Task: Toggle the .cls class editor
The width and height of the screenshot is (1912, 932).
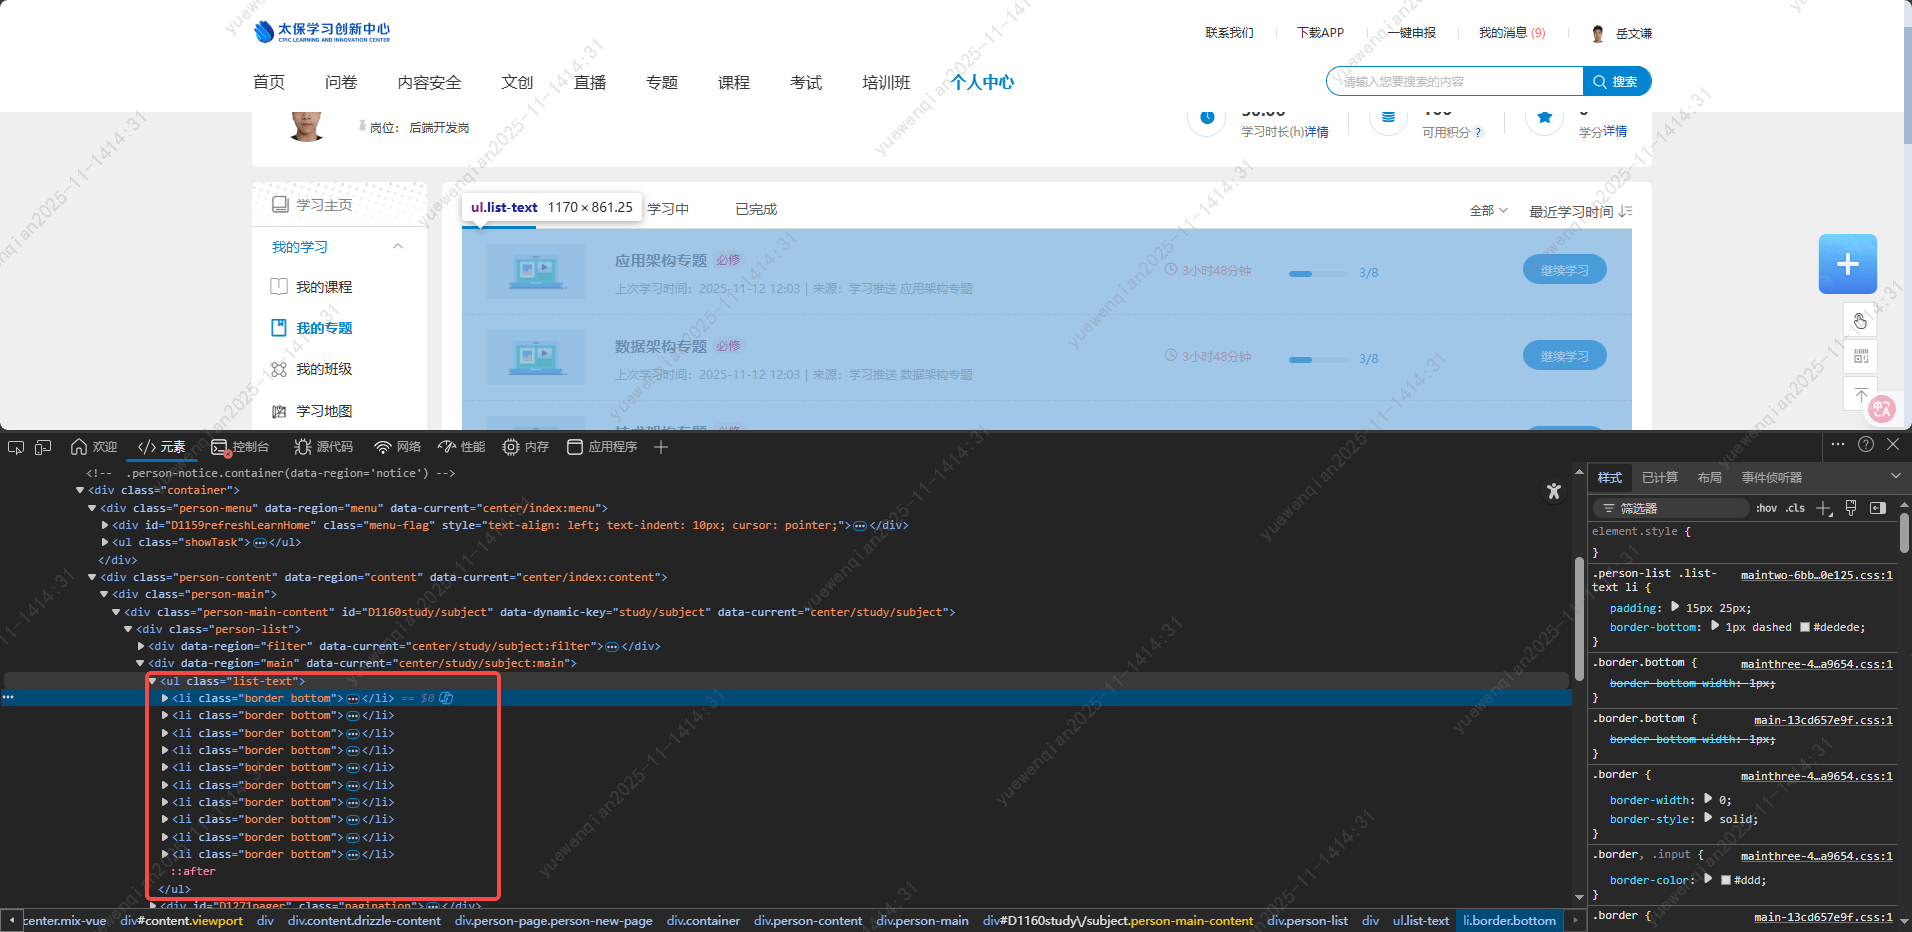Action: point(1795,508)
